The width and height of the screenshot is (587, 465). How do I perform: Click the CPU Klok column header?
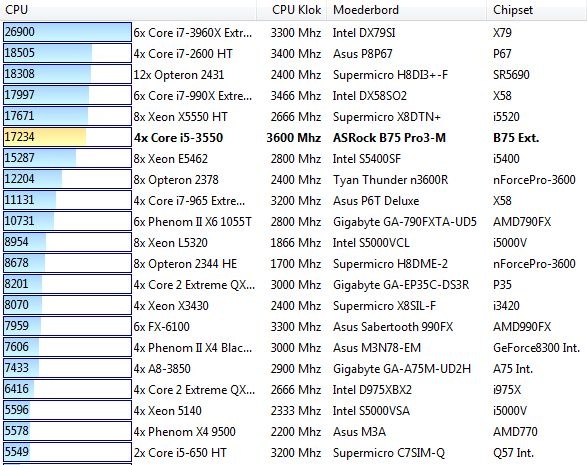pos(292,10)
